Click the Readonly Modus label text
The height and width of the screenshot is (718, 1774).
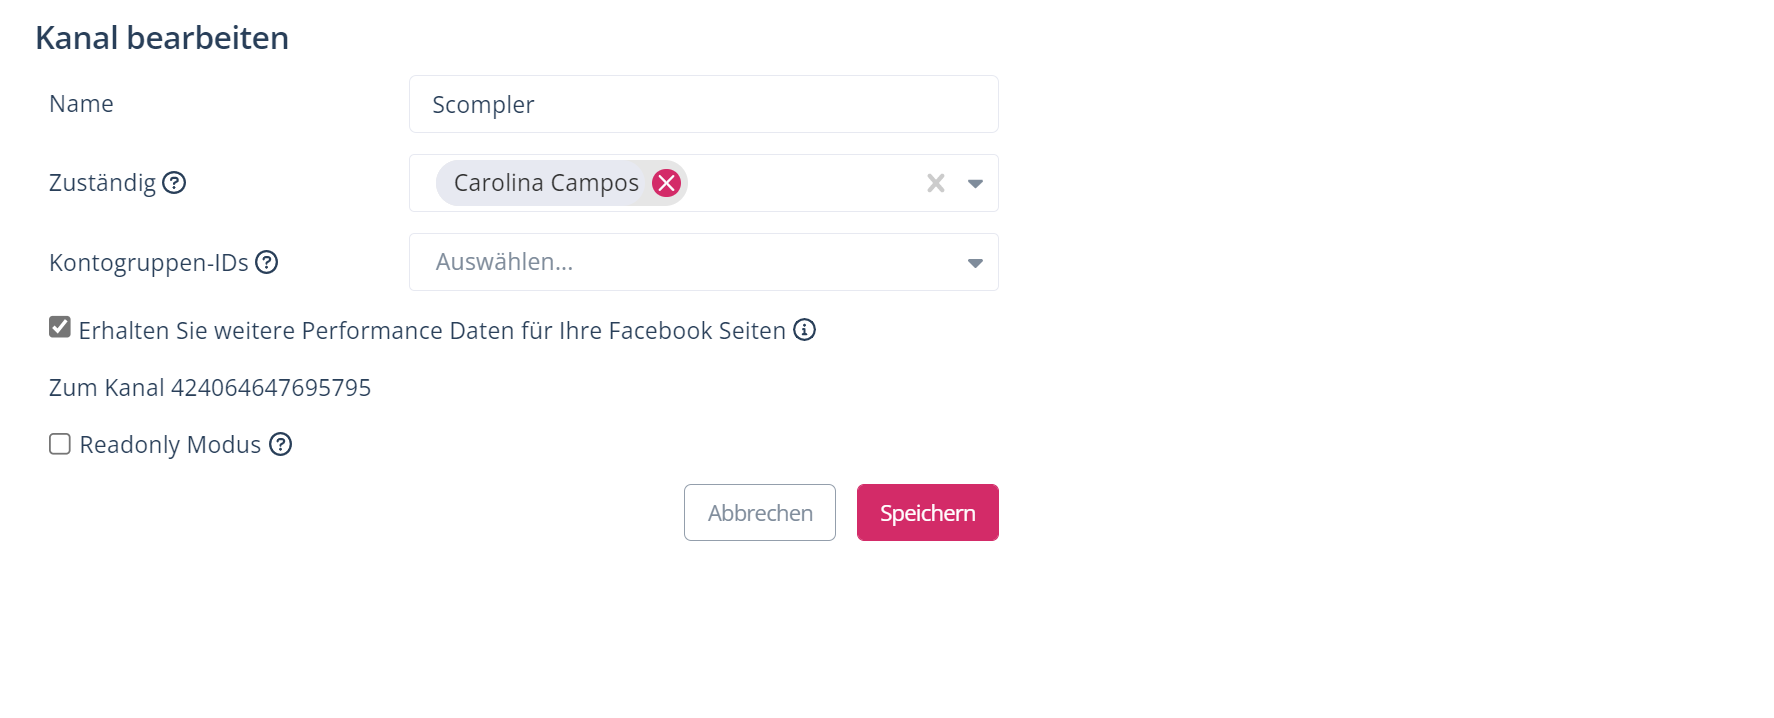point(170,445)
